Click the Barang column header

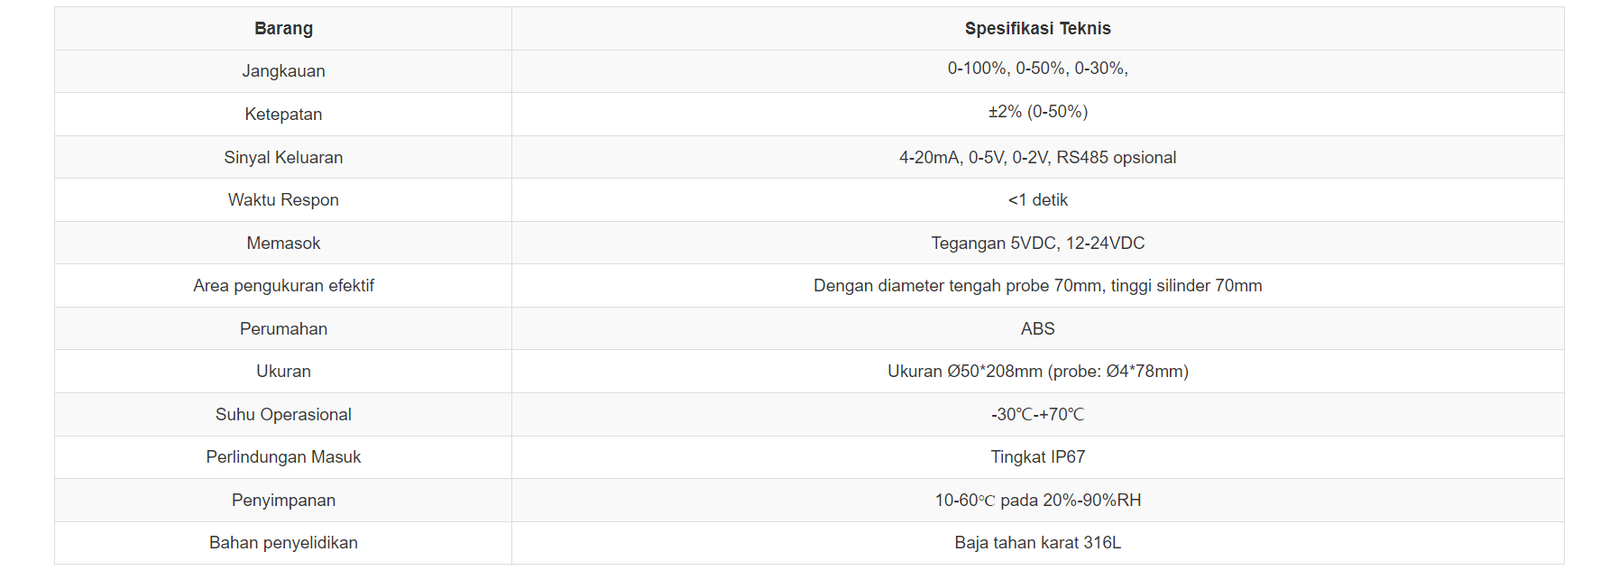[283, 29]
